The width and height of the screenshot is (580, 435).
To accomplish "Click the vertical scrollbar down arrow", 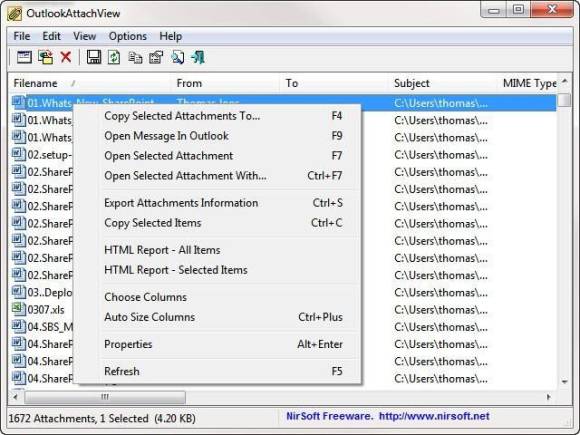I will click(564, 381).
